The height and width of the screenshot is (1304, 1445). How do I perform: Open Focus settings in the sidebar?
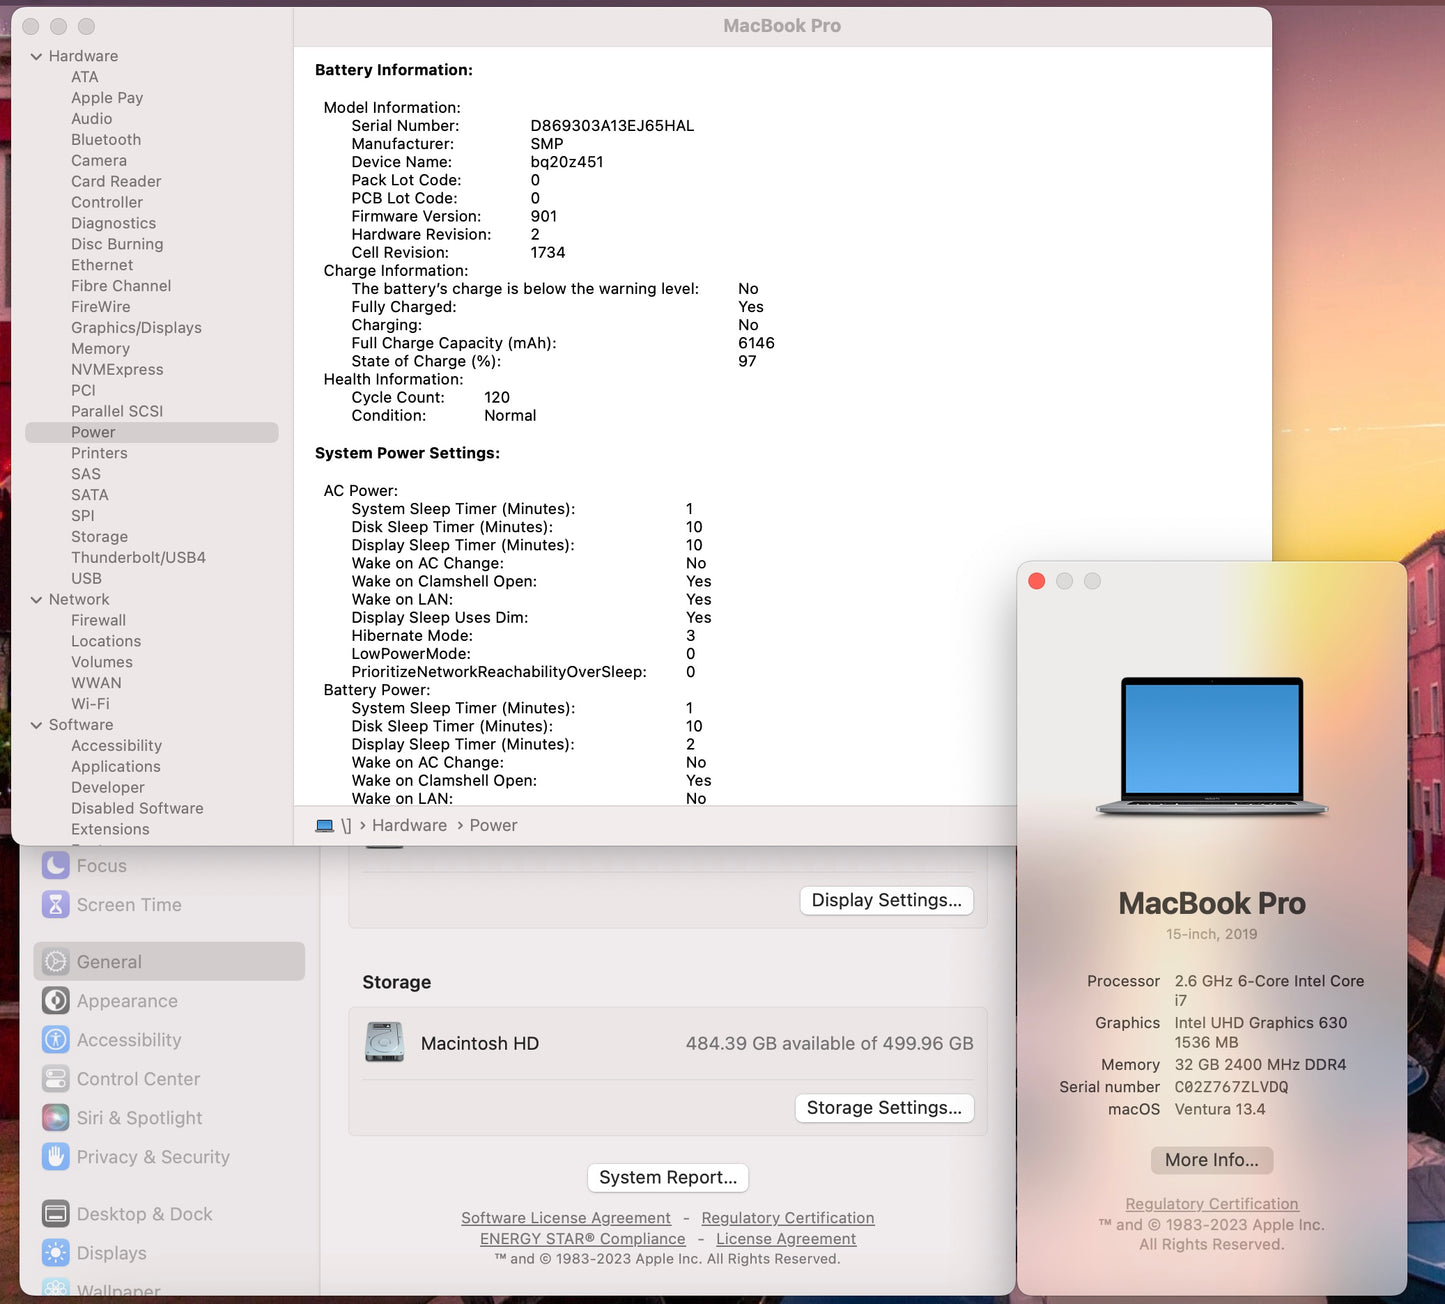[100, 866]
